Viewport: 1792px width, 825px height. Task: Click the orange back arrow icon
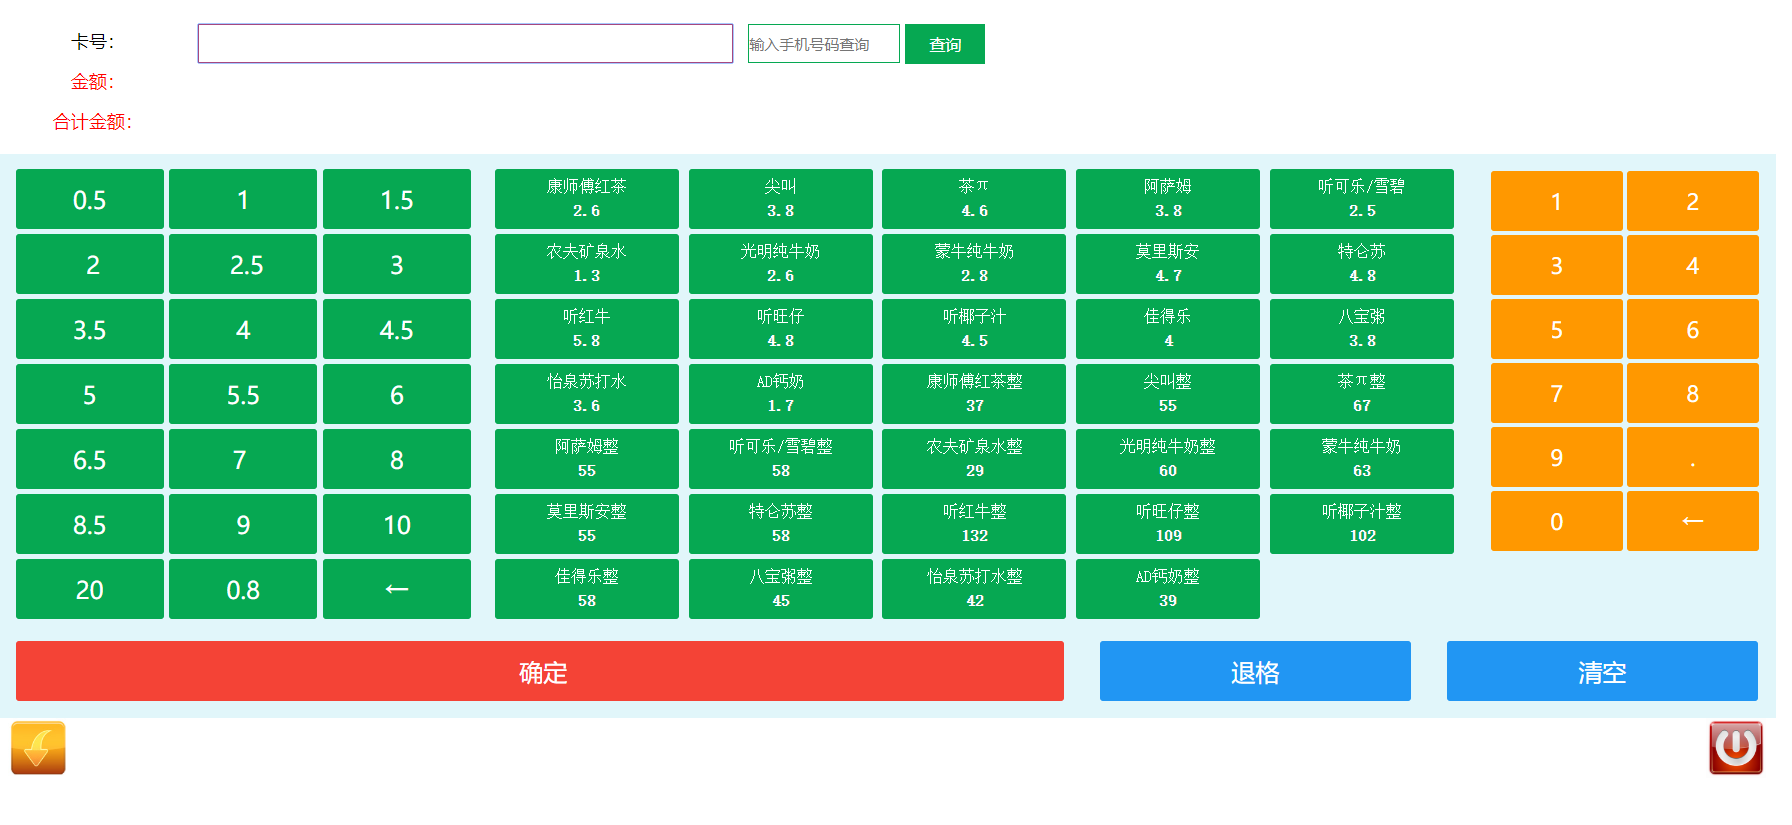point(38,748)
